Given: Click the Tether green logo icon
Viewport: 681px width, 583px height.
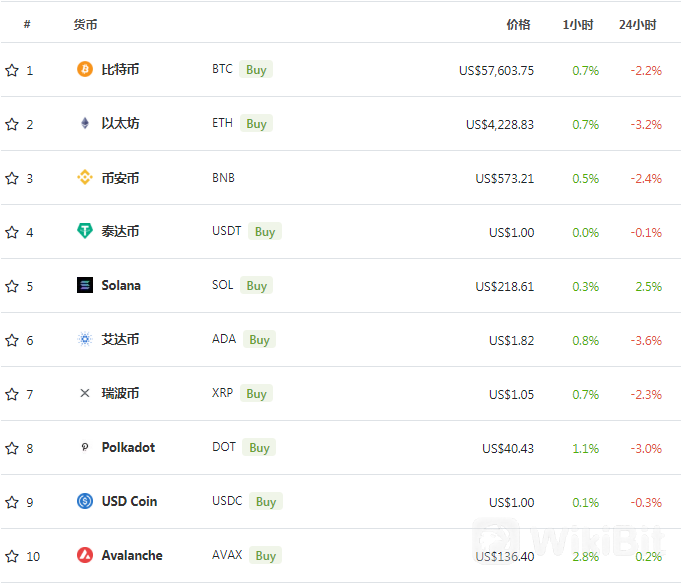Looking at the screenshot, I should (85, 231).
